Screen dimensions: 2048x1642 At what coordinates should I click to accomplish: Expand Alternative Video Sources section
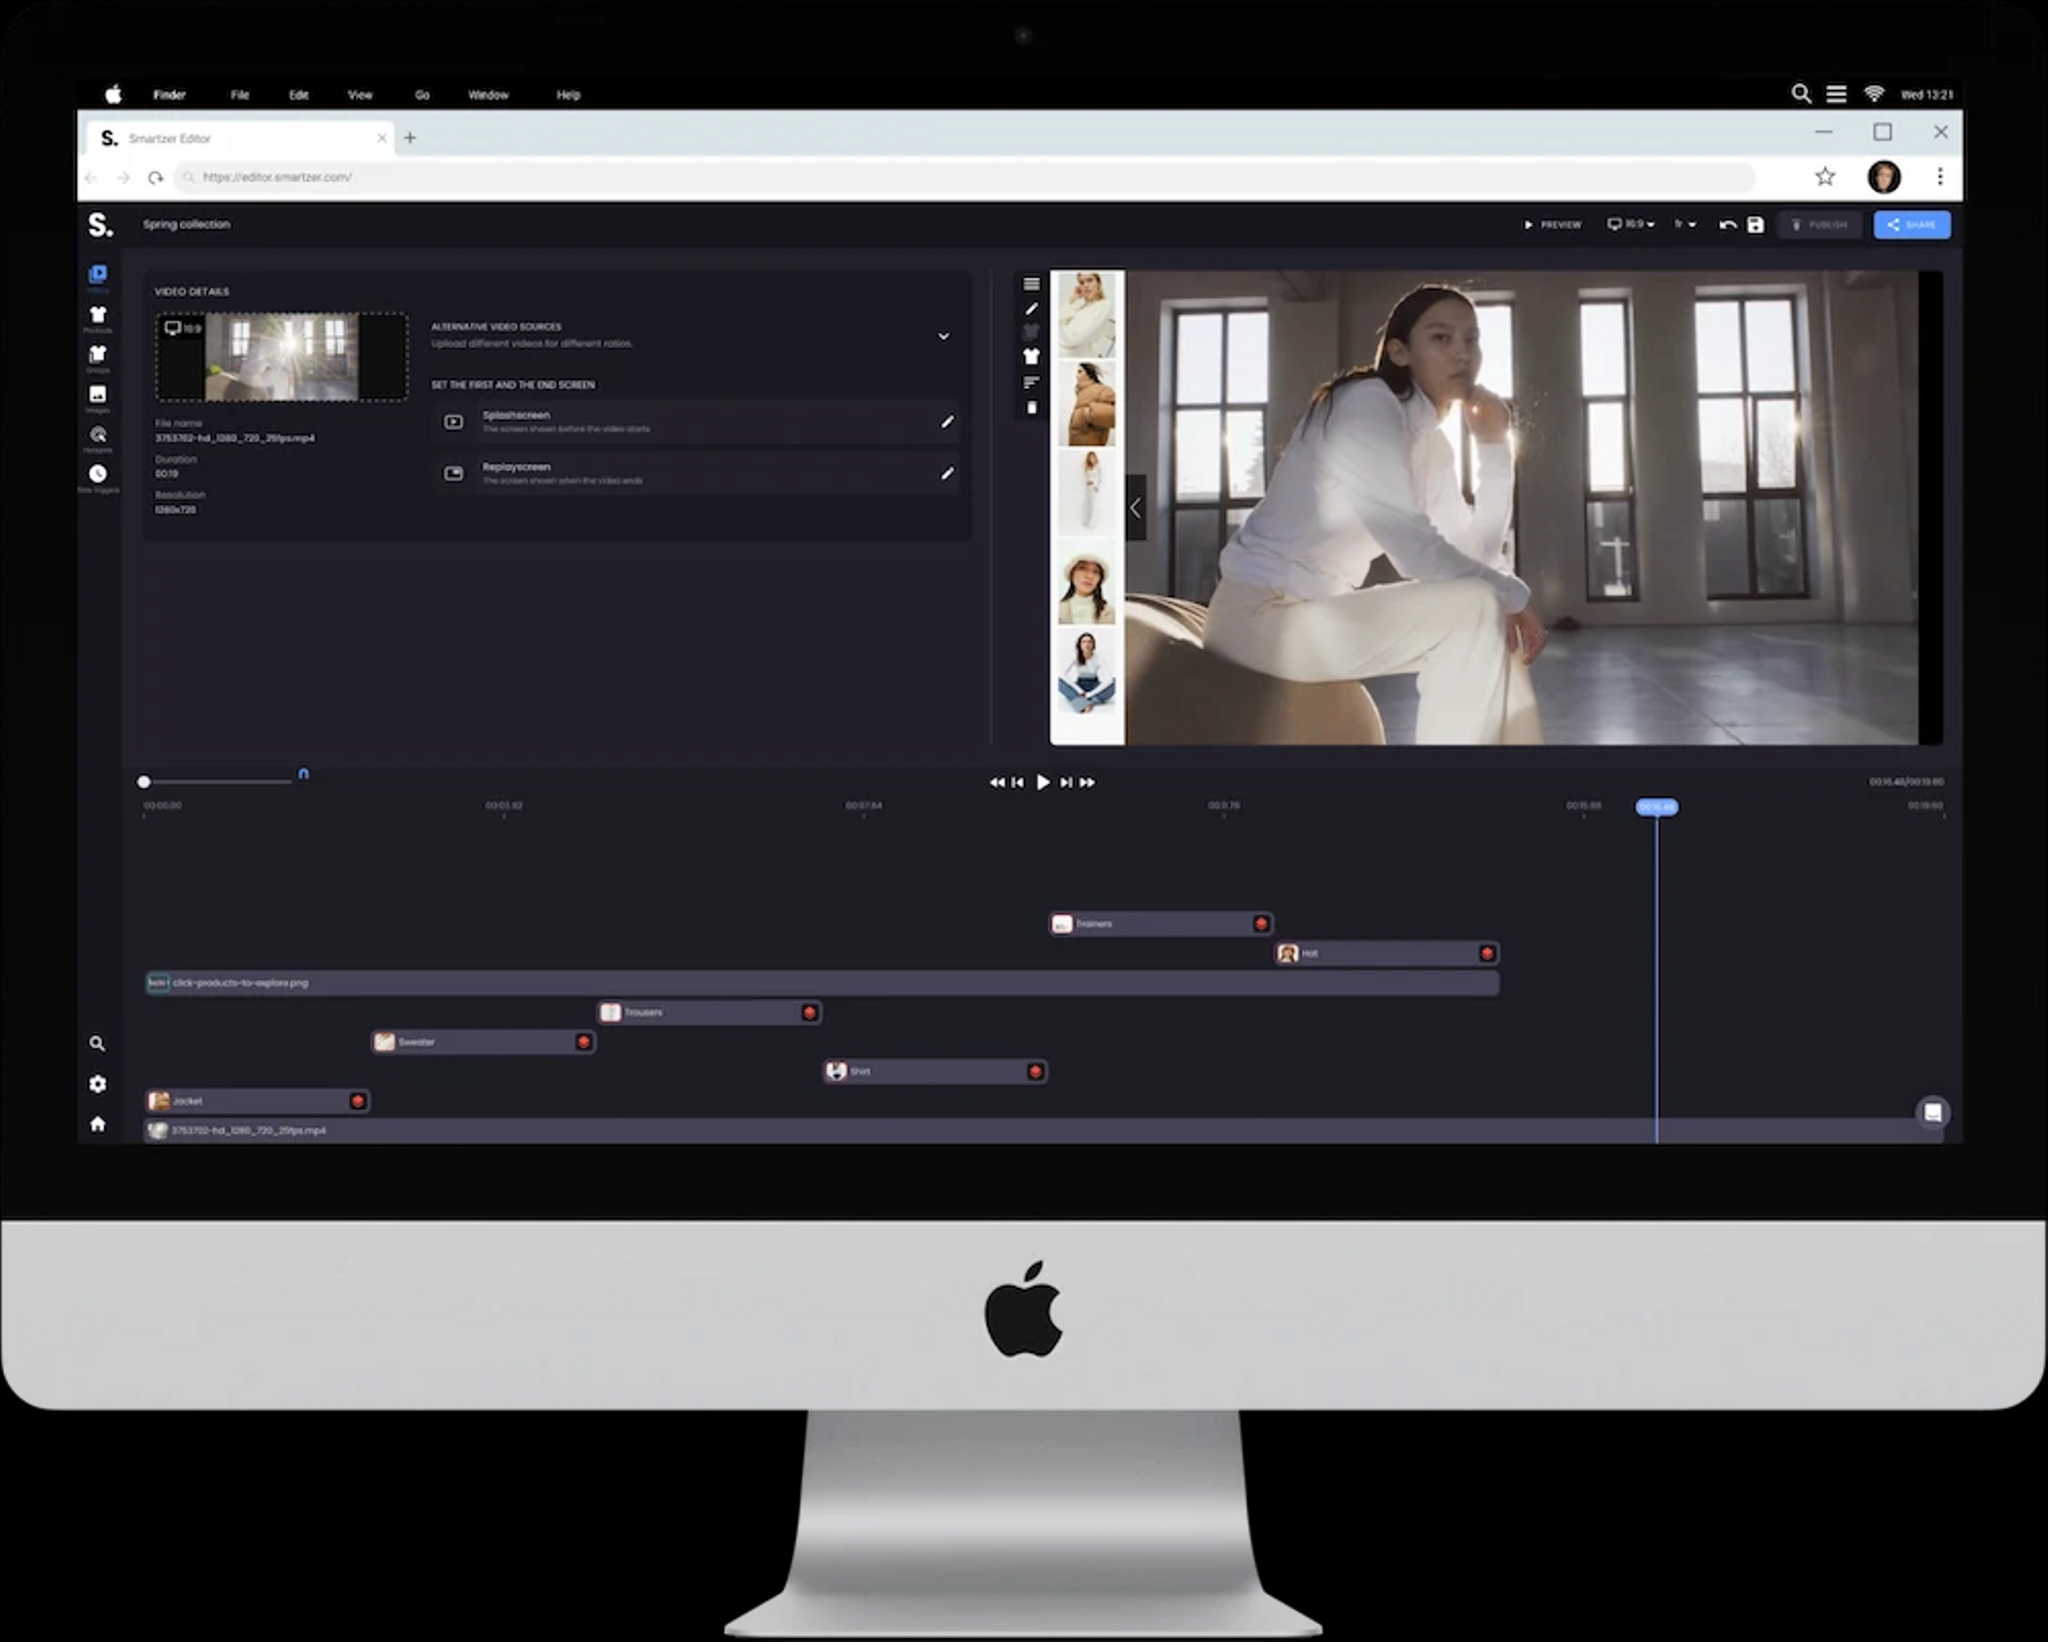tap(943, 336)
